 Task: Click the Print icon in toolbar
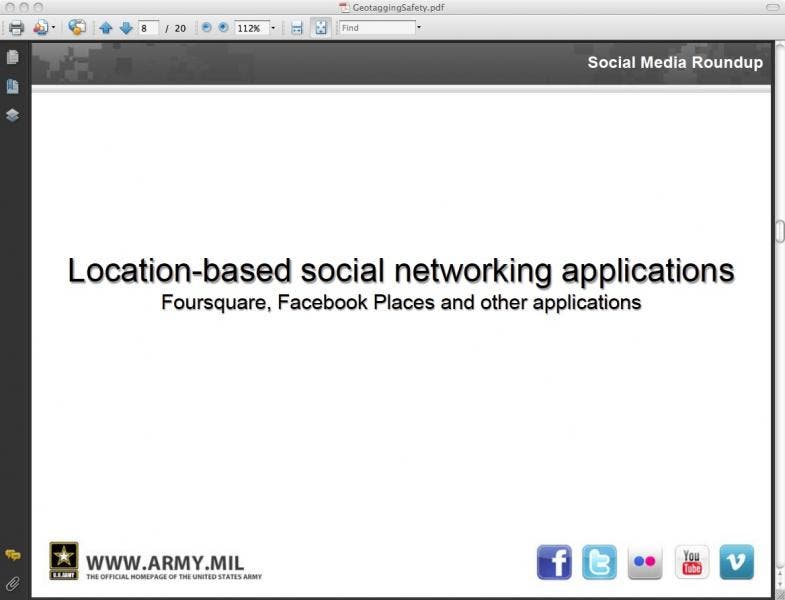16,28
